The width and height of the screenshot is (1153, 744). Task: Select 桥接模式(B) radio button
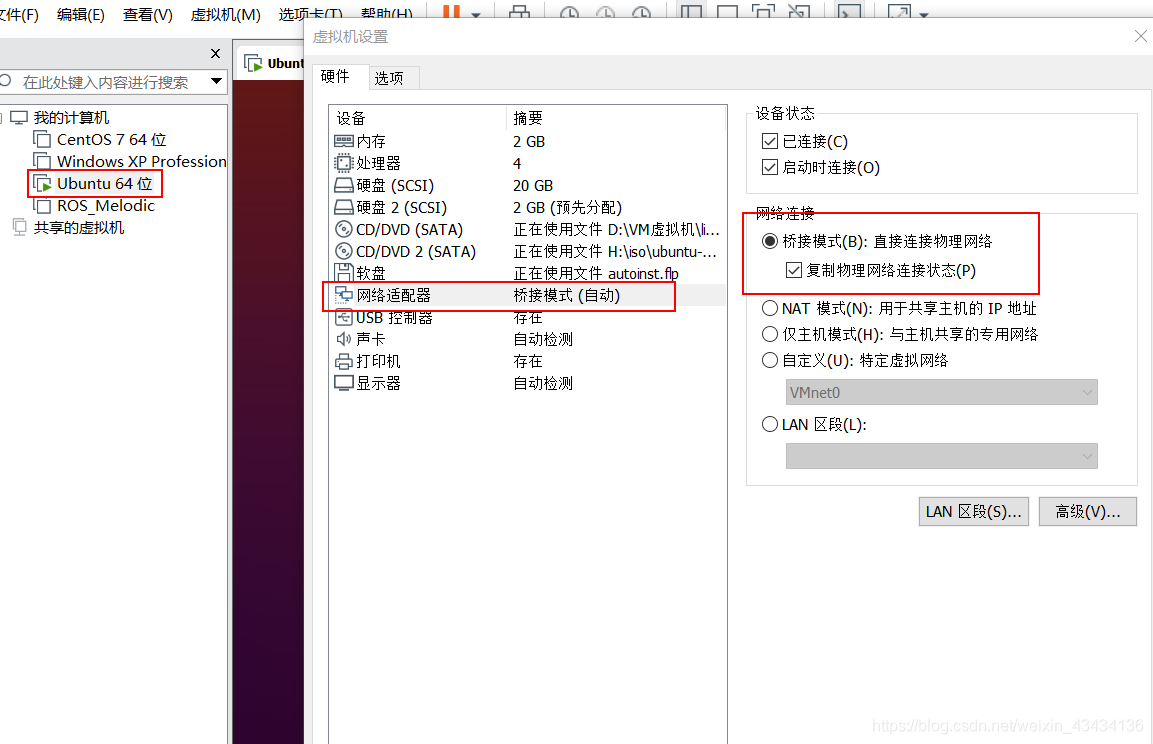[770, 241]
